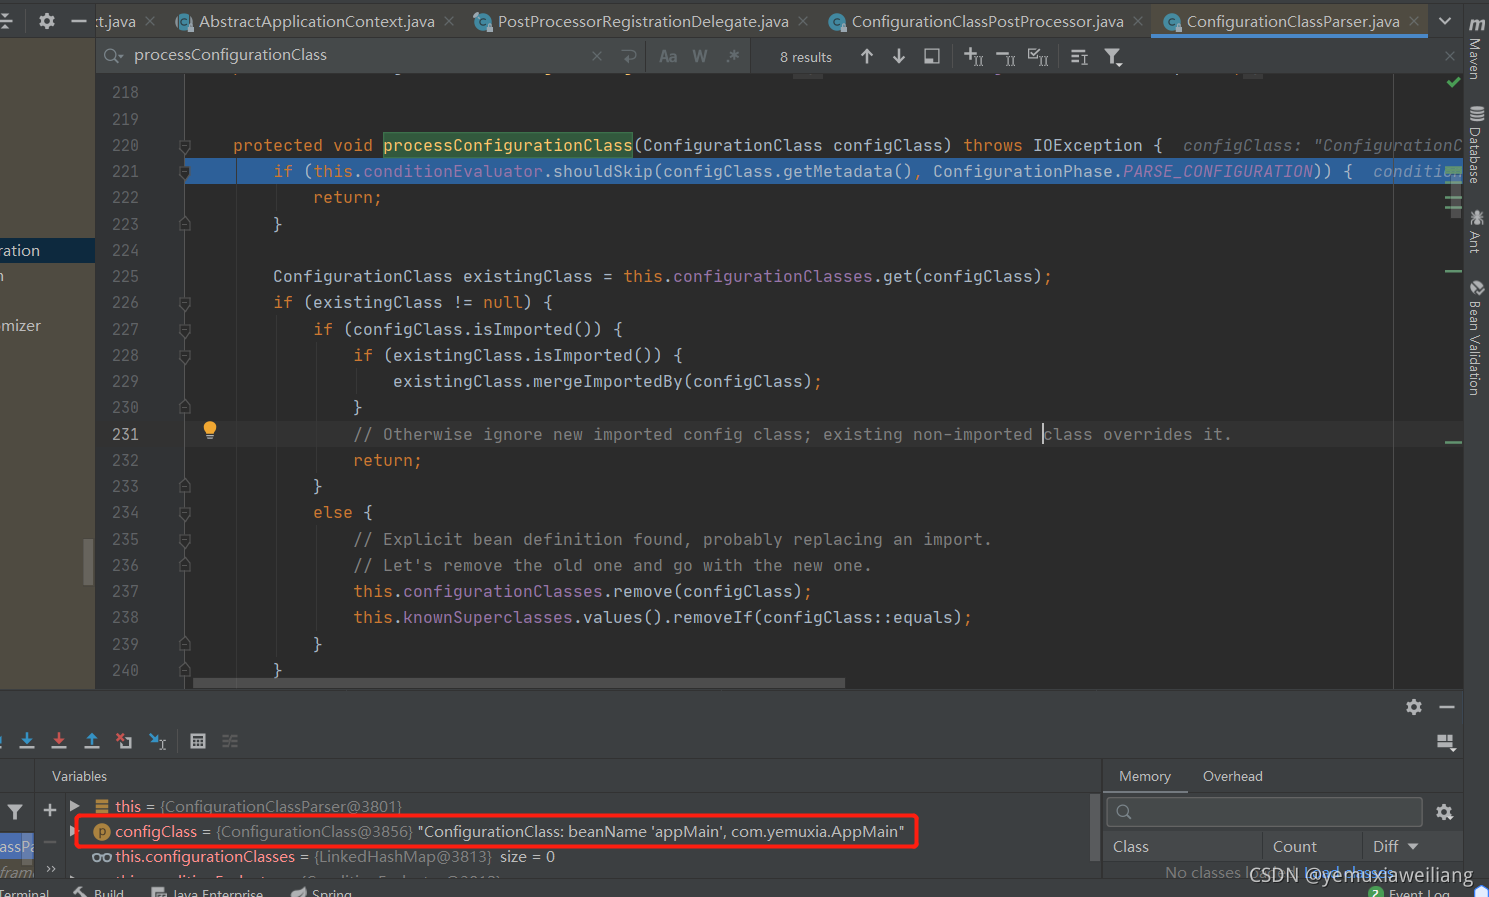
Task: Open Evaluate Expression calculator
Action: 198,741
